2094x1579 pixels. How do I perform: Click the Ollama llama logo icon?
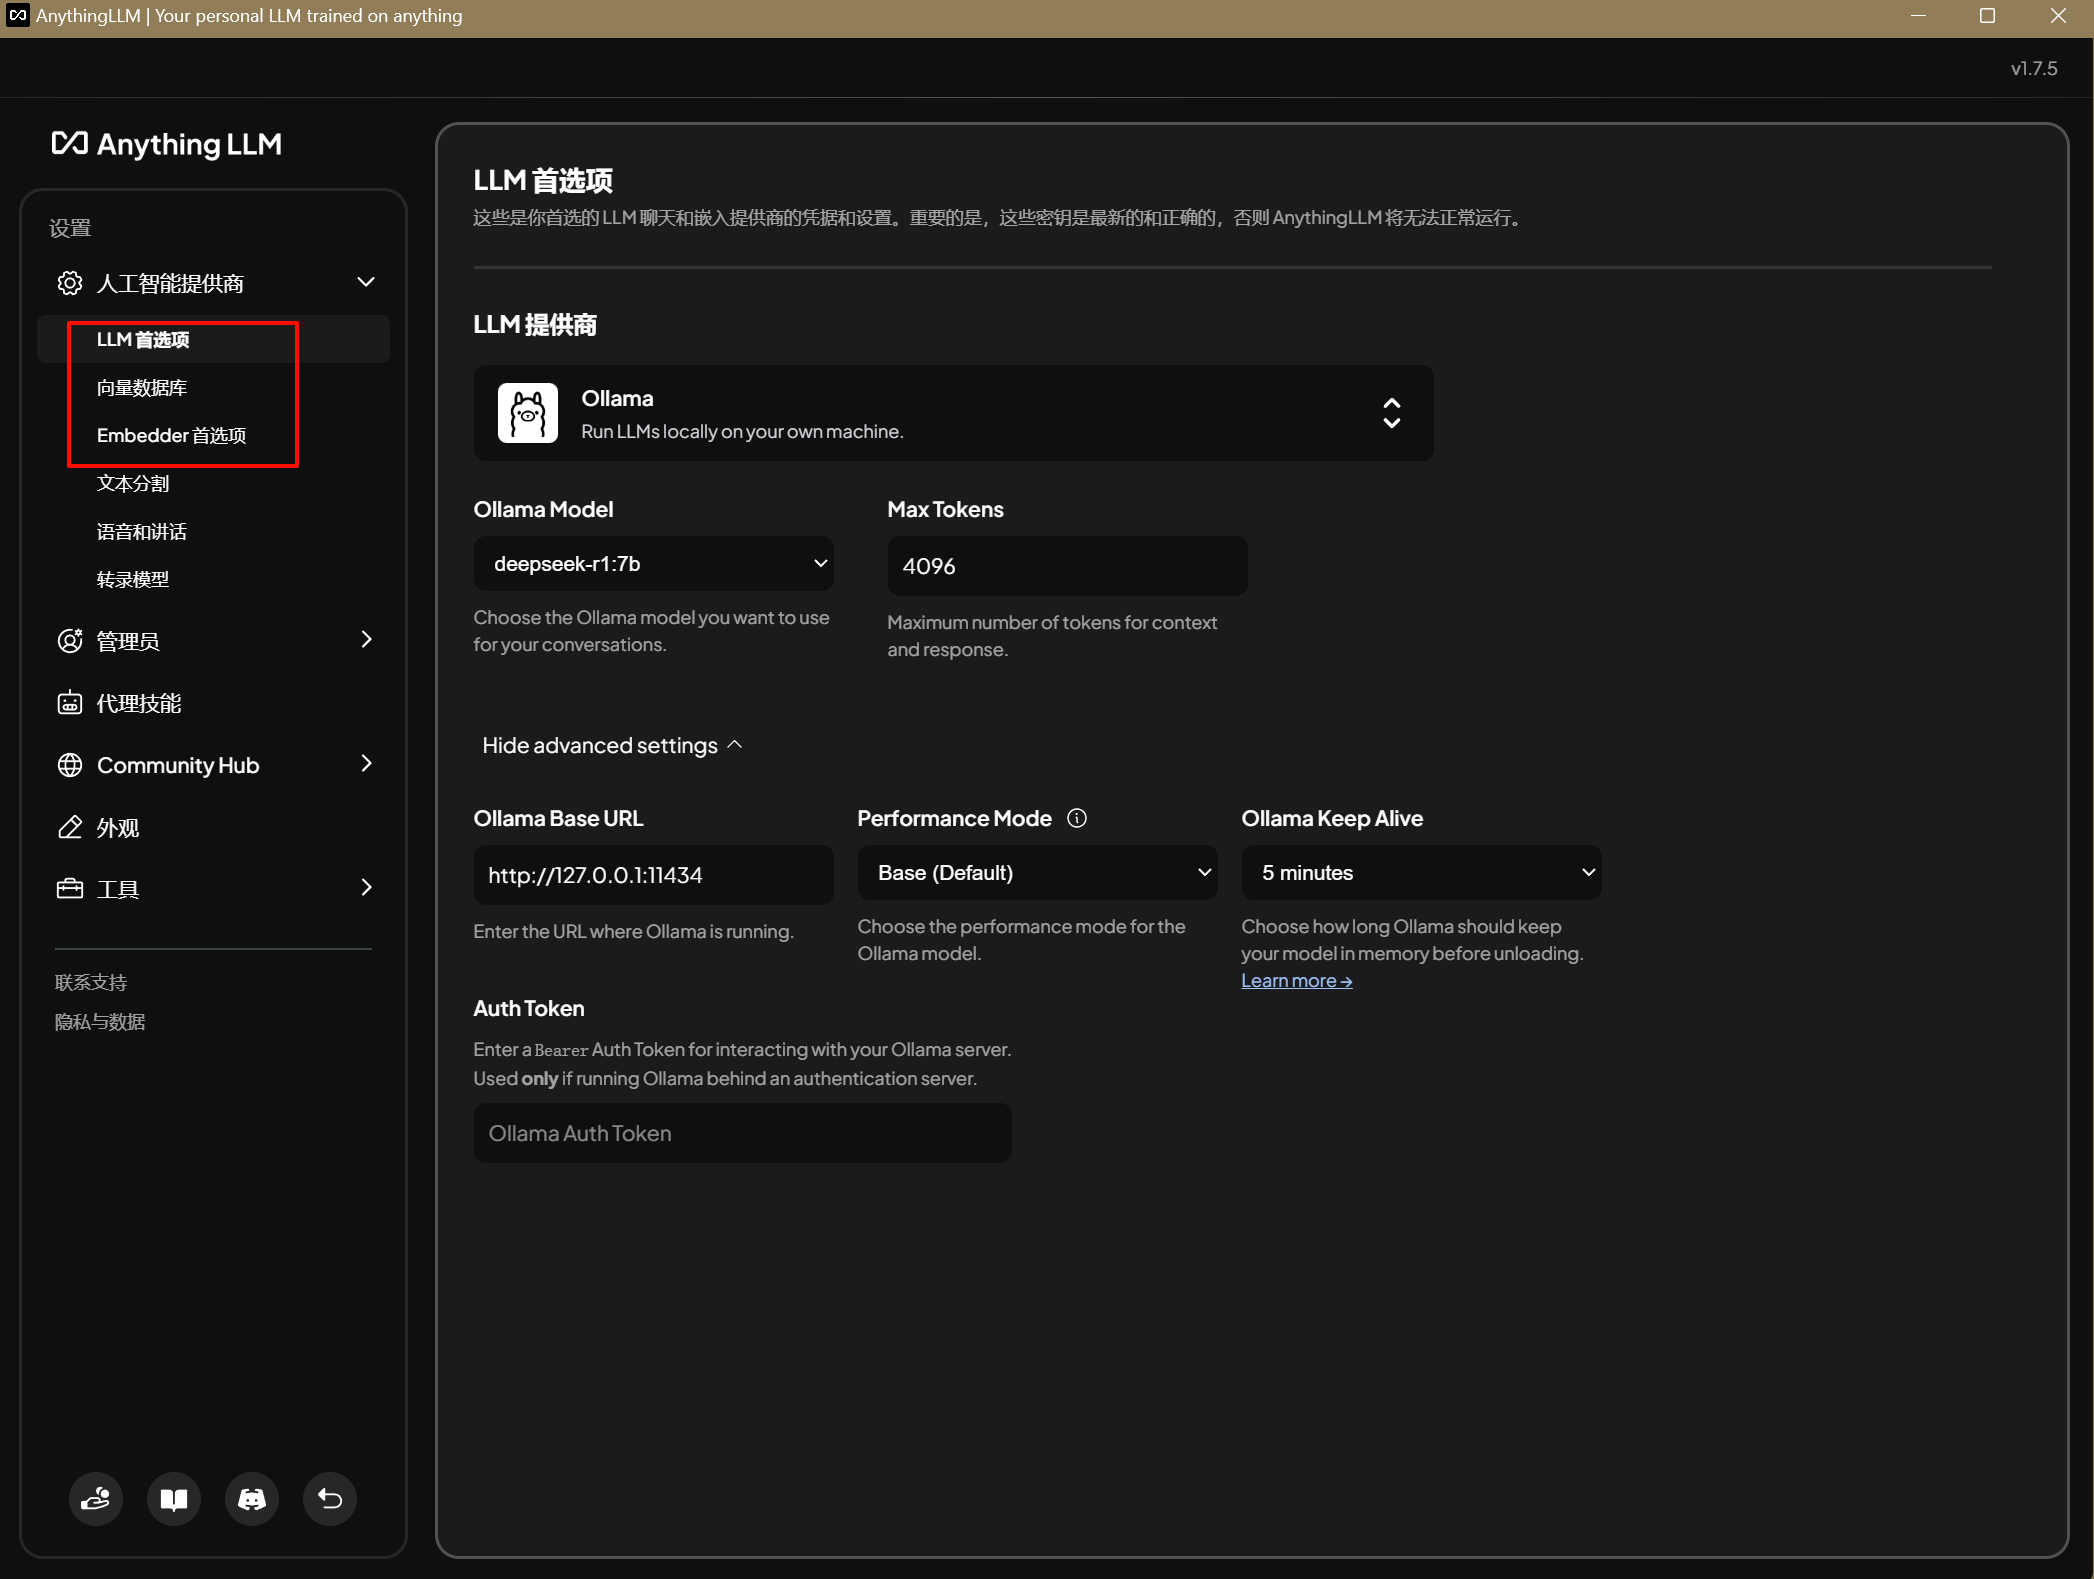pyautogui.click(x=528, y=413)
